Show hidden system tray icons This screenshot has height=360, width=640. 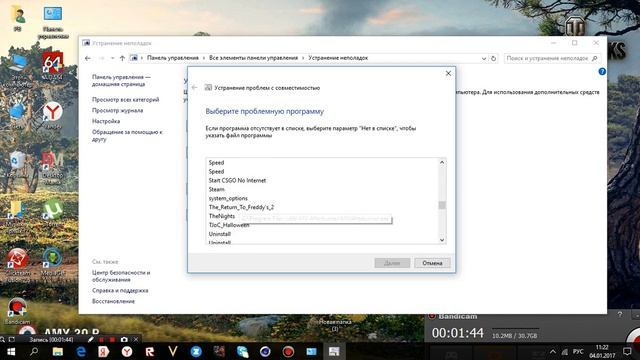click(x=553, y=351)
